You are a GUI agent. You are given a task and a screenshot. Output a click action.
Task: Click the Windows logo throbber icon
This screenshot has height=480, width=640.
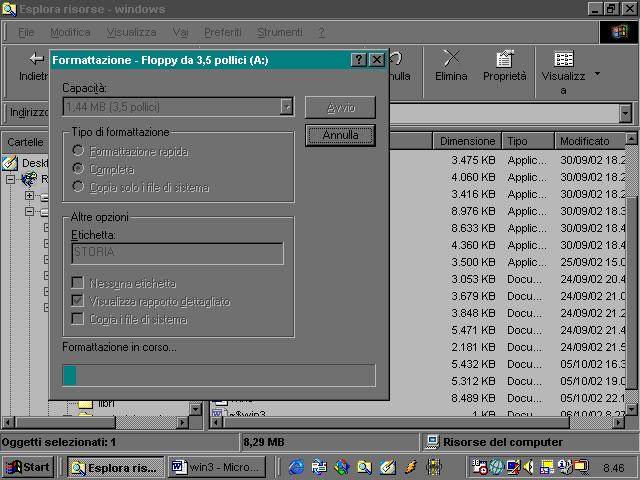pos(619,32)
